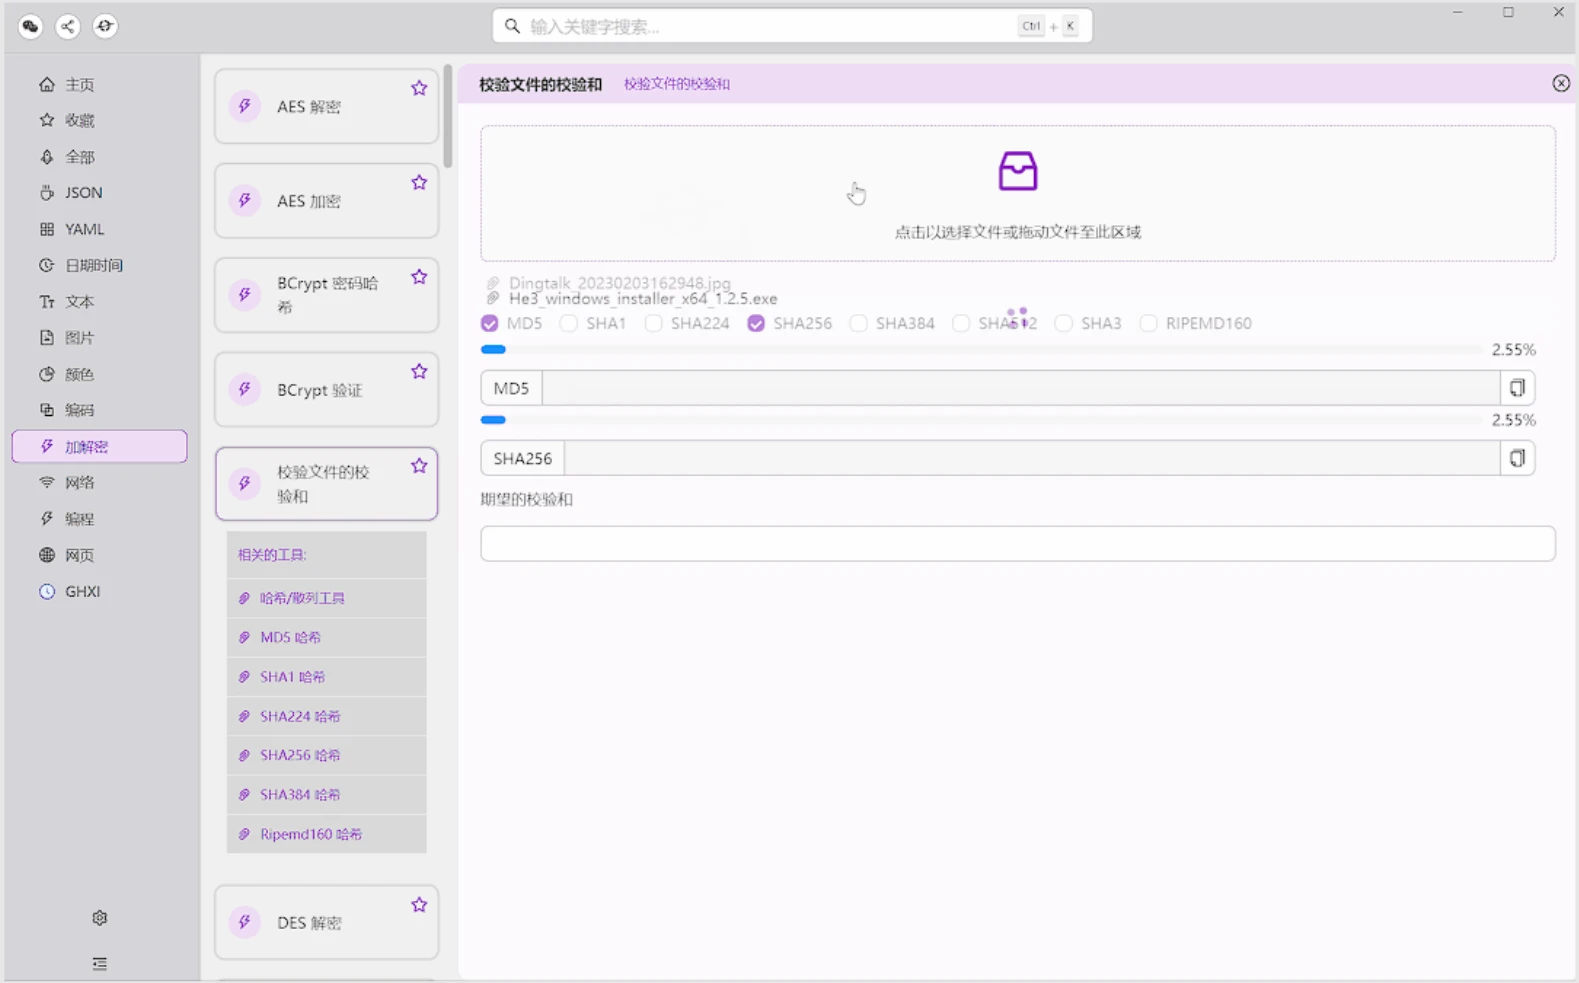Select the 编程 programming category in the sidebar
1579x983 pixels.
99,519
